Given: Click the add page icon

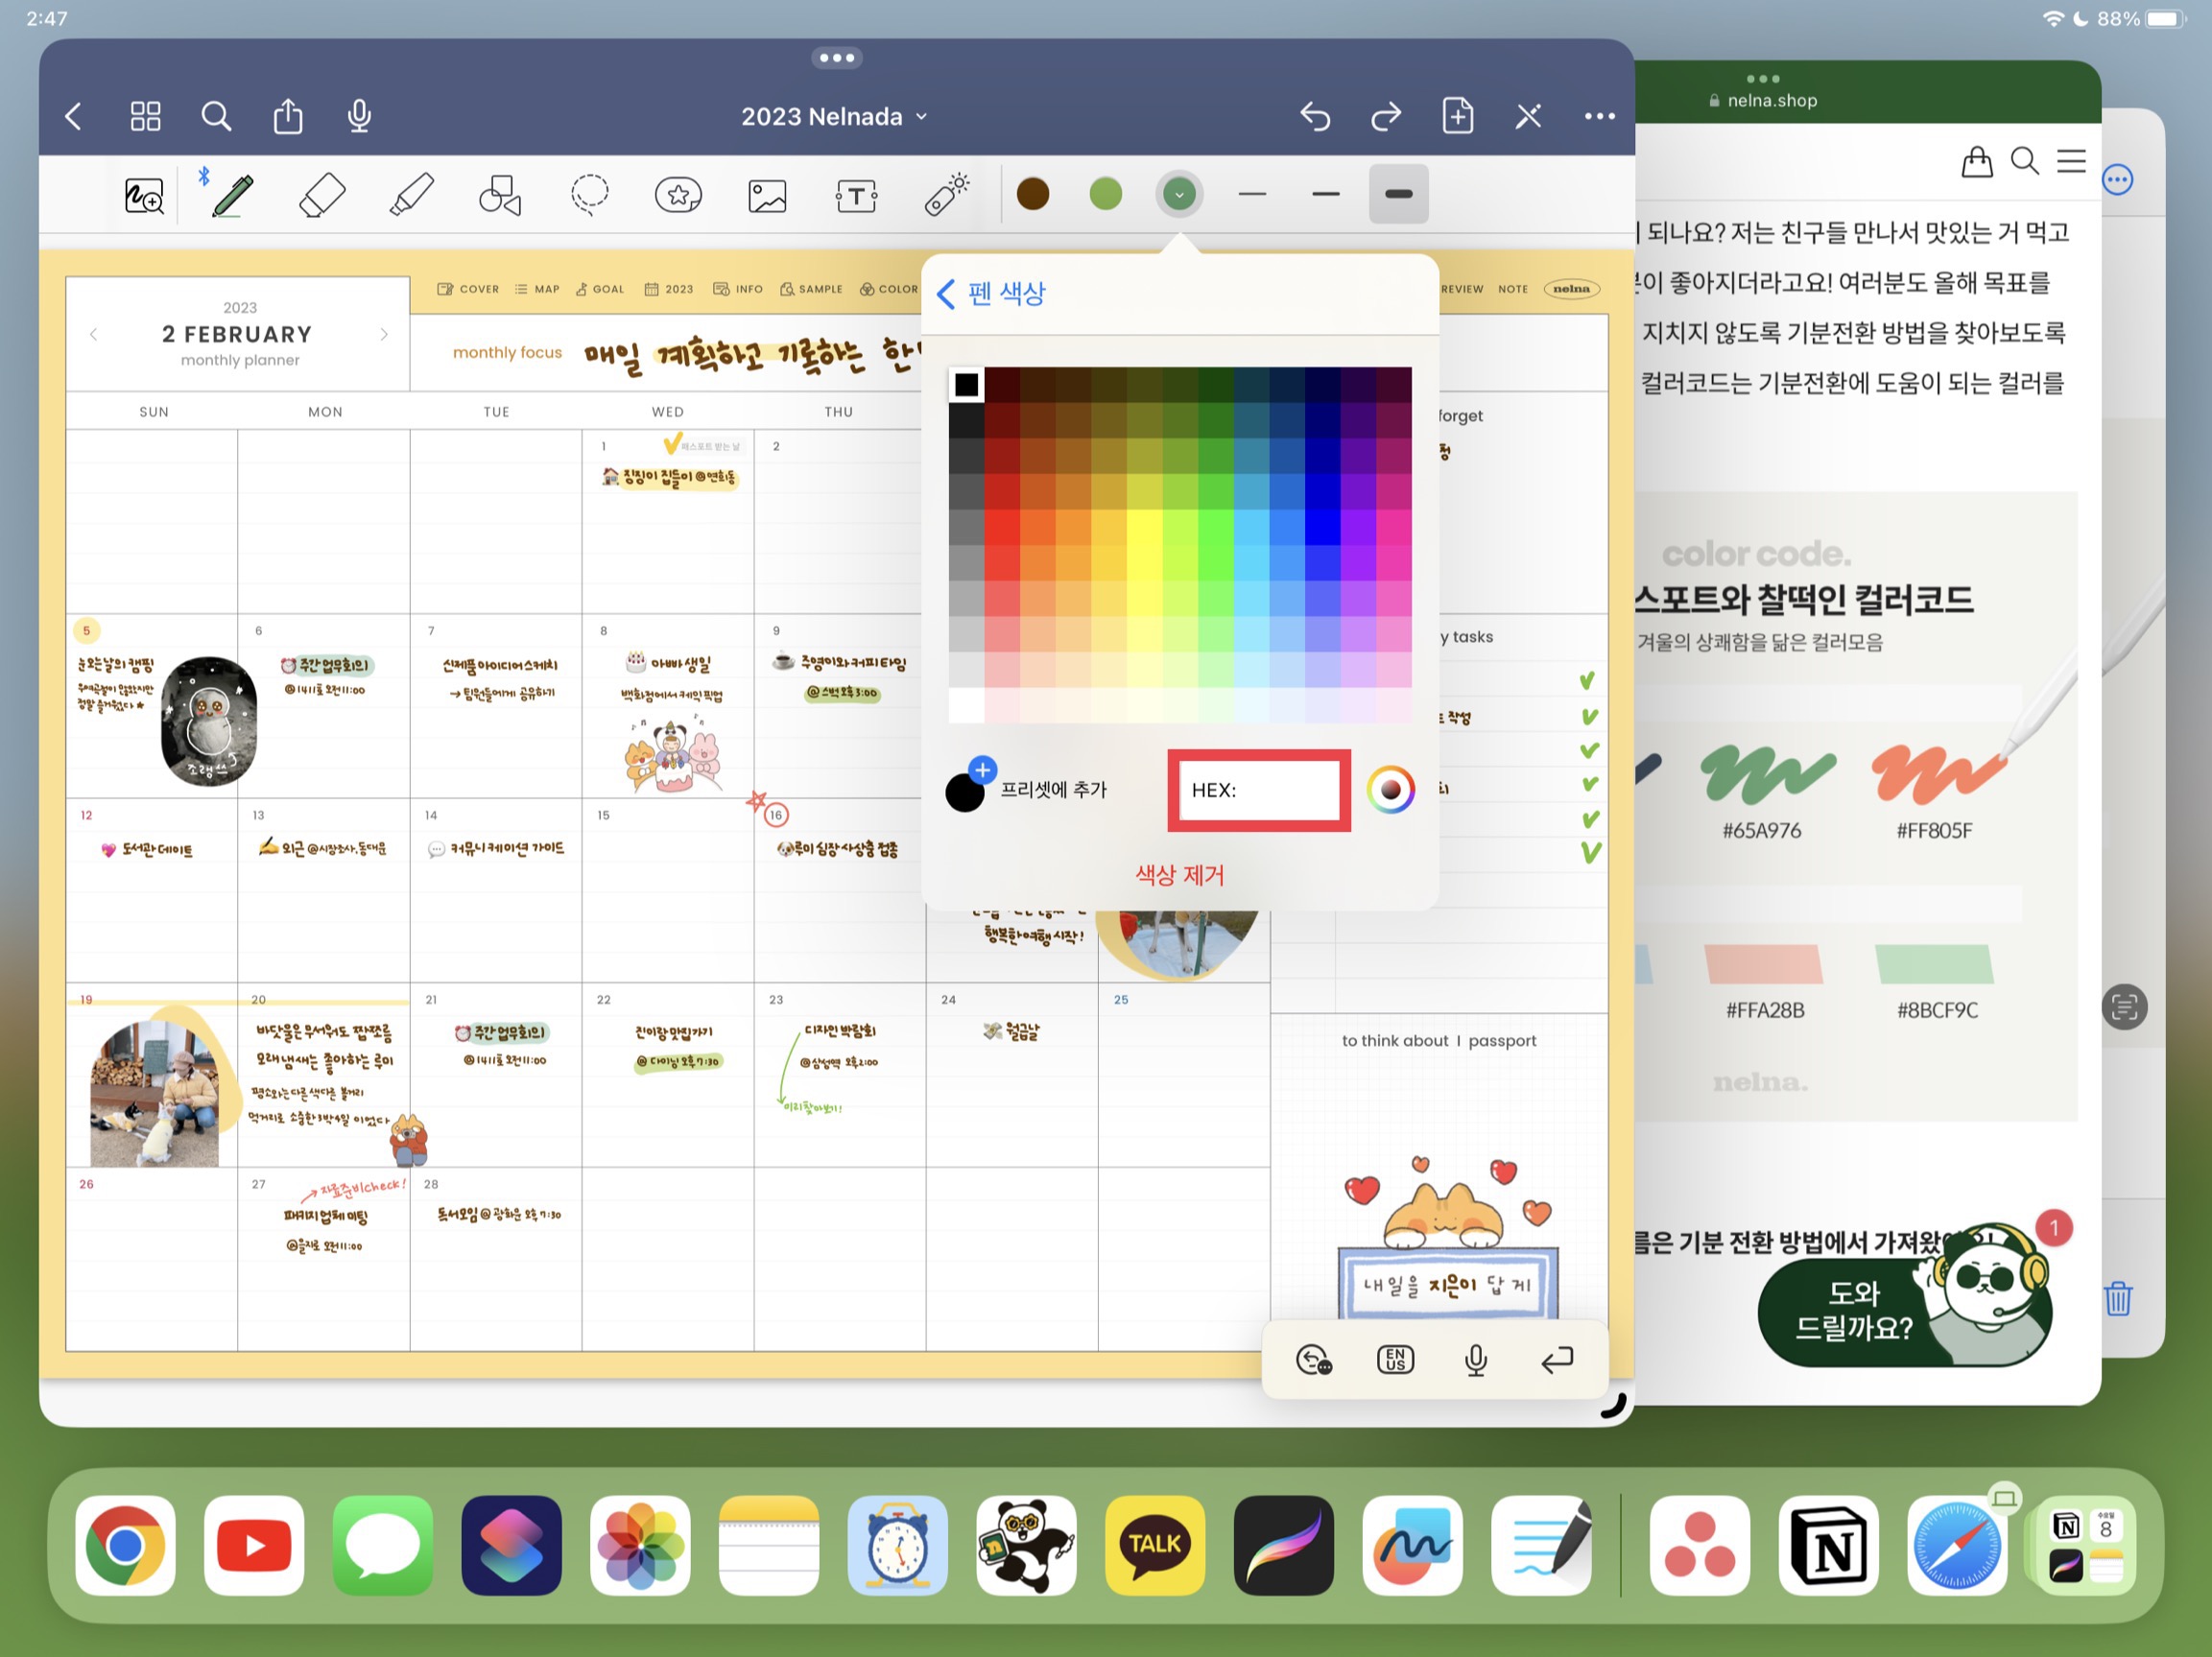Looking at the screenshot, I should point(1457,116).
